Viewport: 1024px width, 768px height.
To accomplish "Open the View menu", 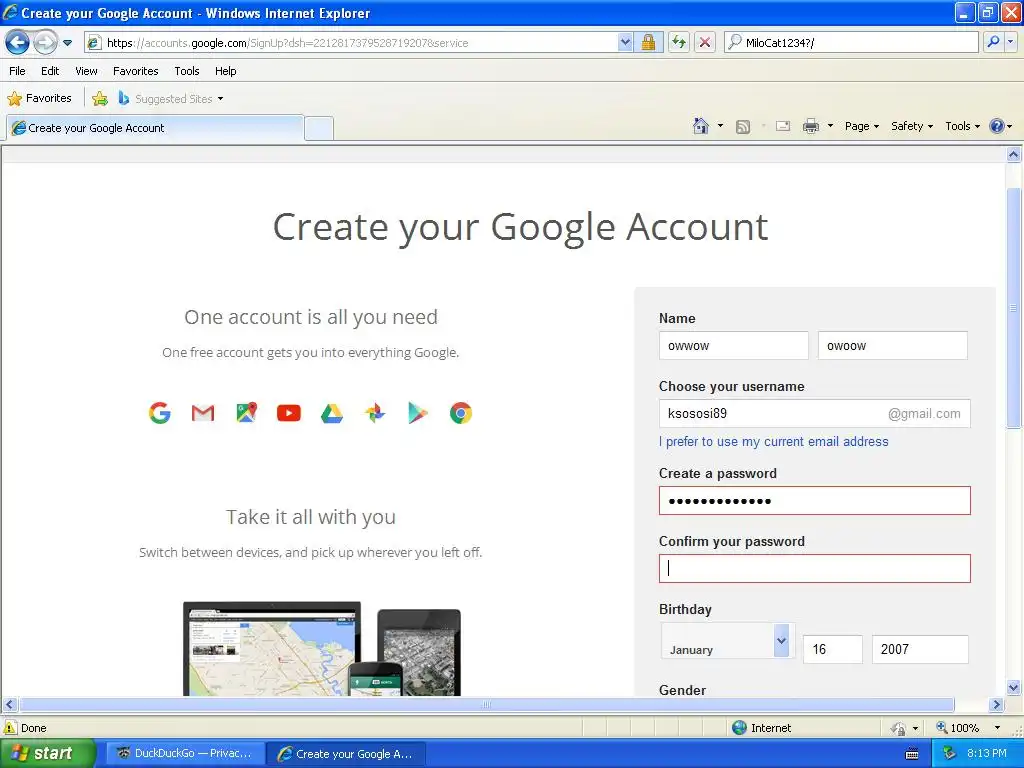I will 86,71.
